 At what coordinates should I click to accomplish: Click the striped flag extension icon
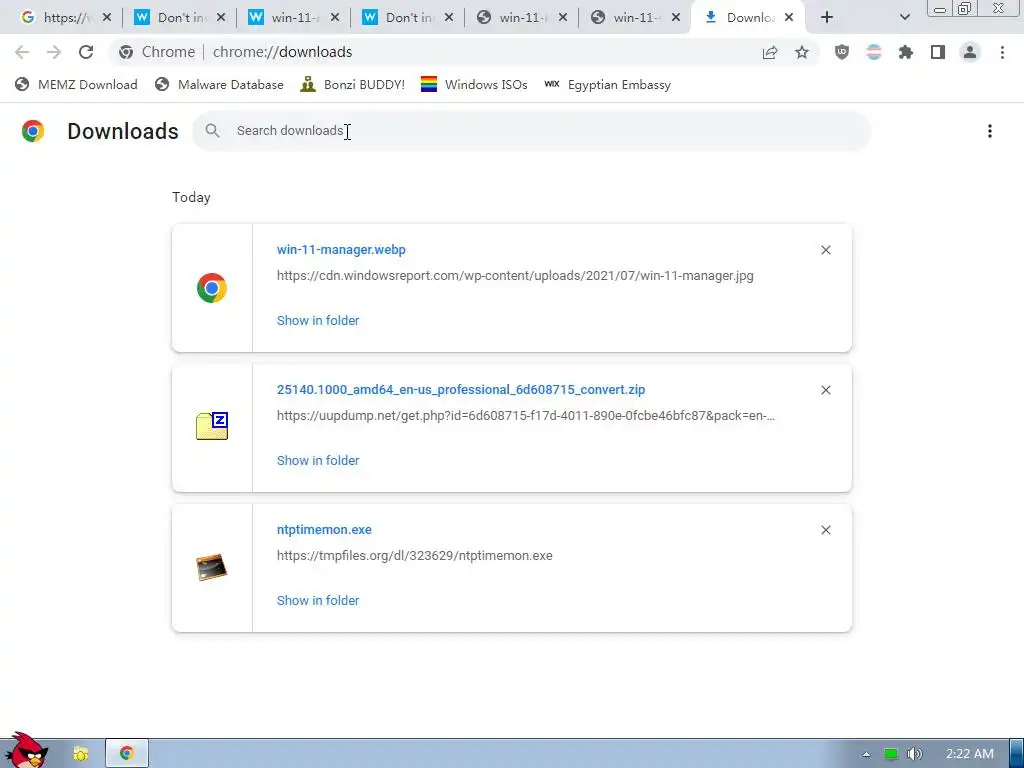pos(874,52)
